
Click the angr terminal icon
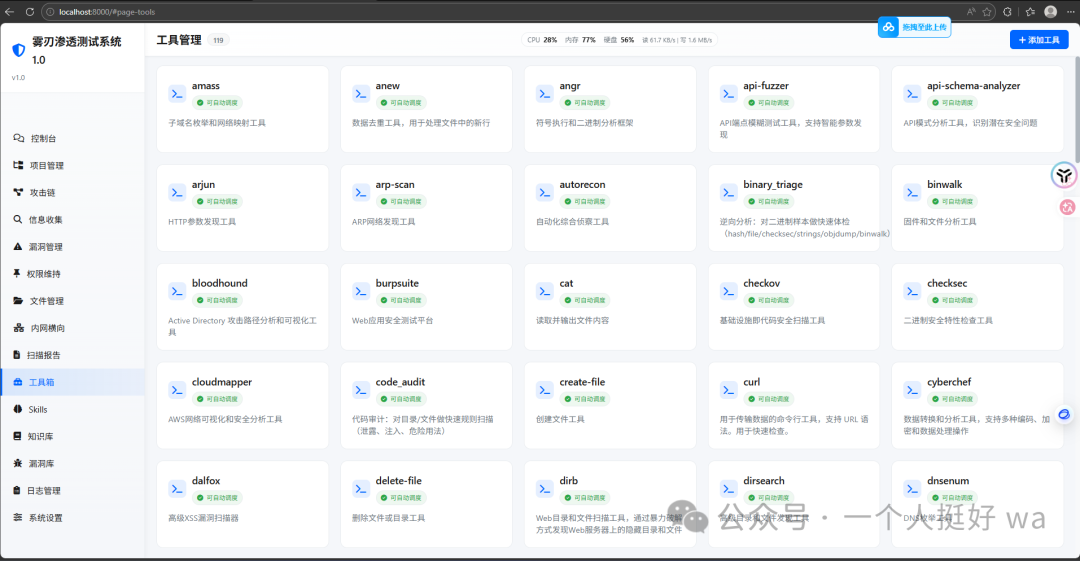(x=545, y=94)
